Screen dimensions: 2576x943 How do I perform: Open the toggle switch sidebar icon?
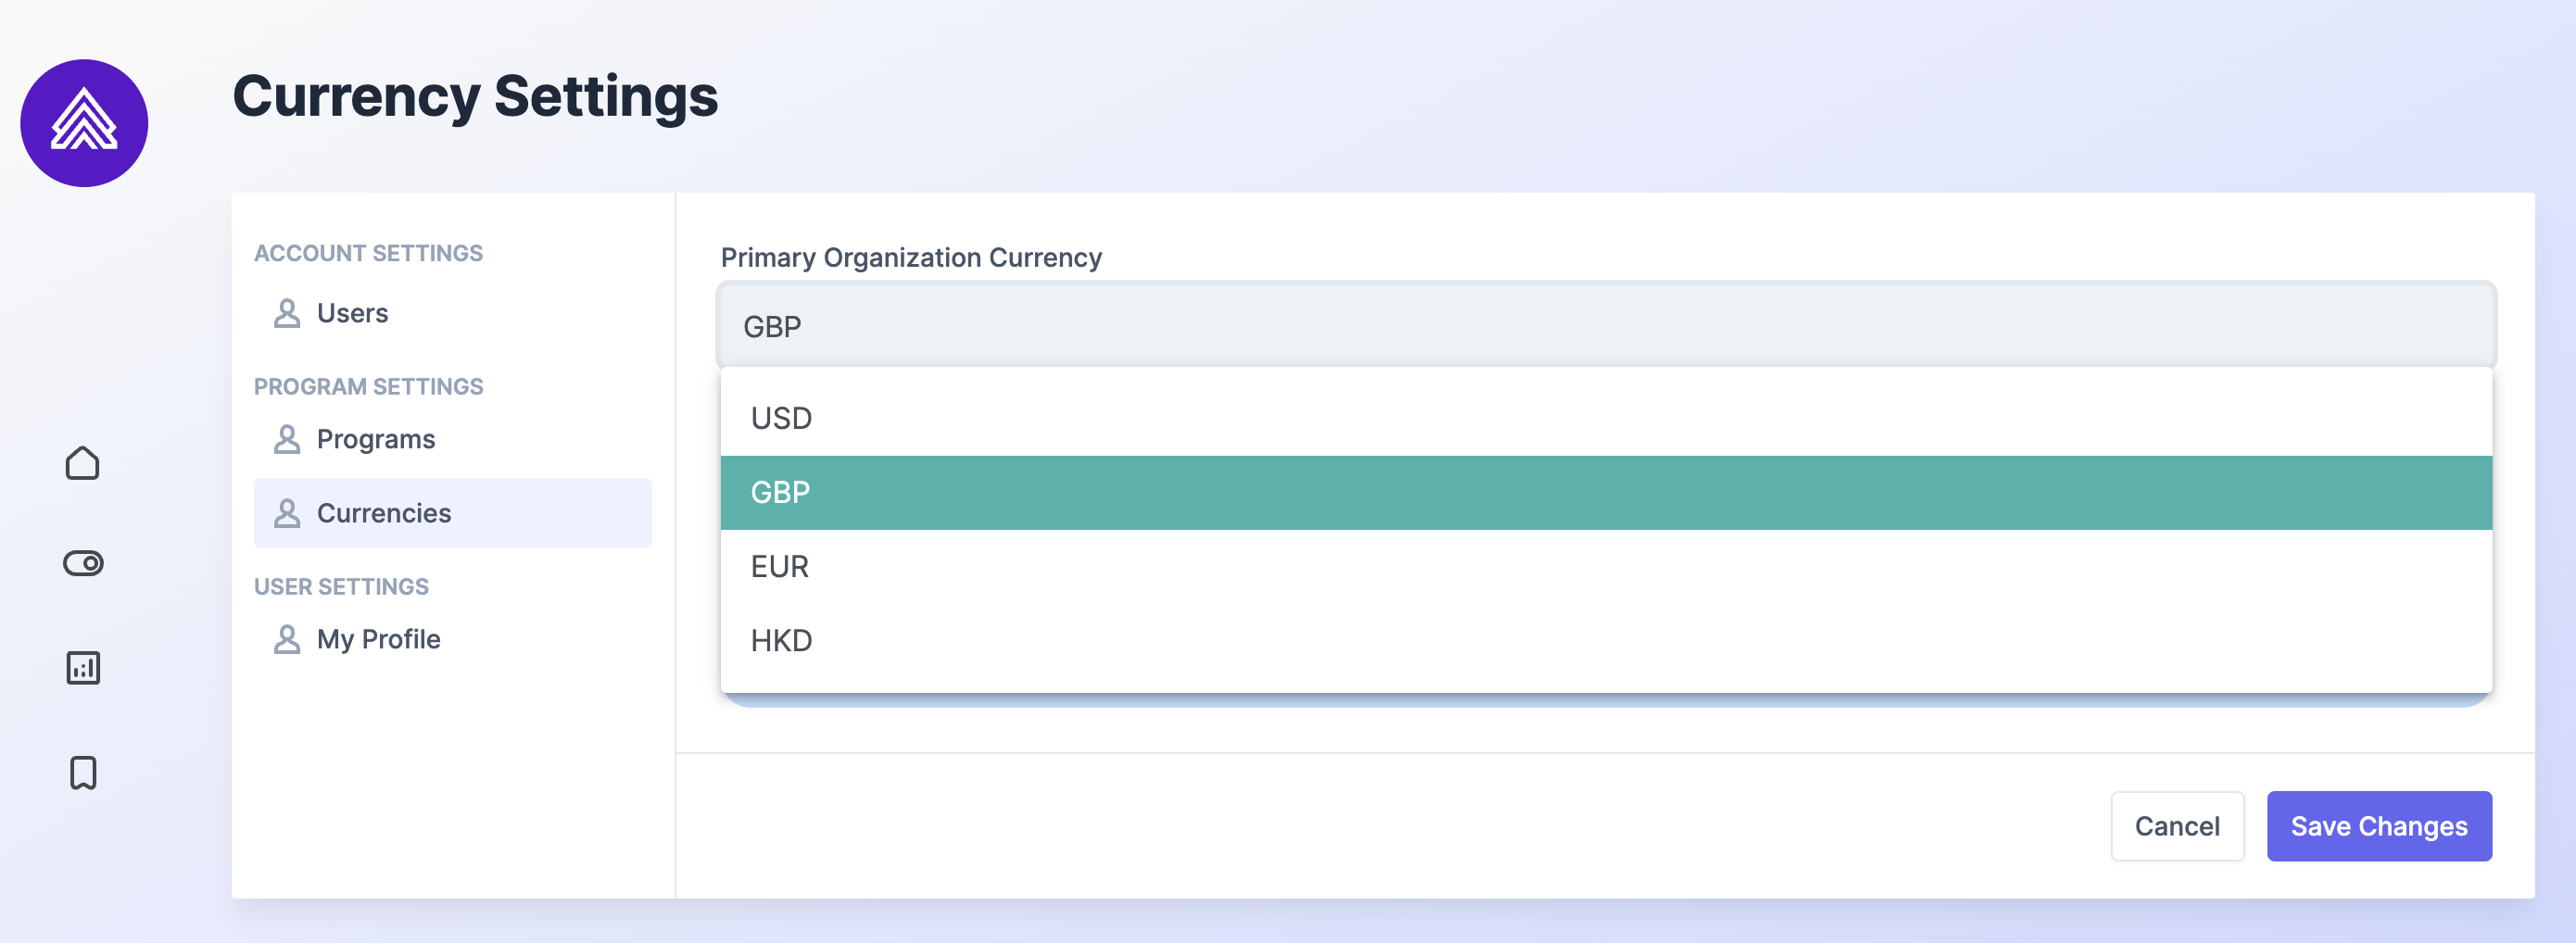point(83,563)
